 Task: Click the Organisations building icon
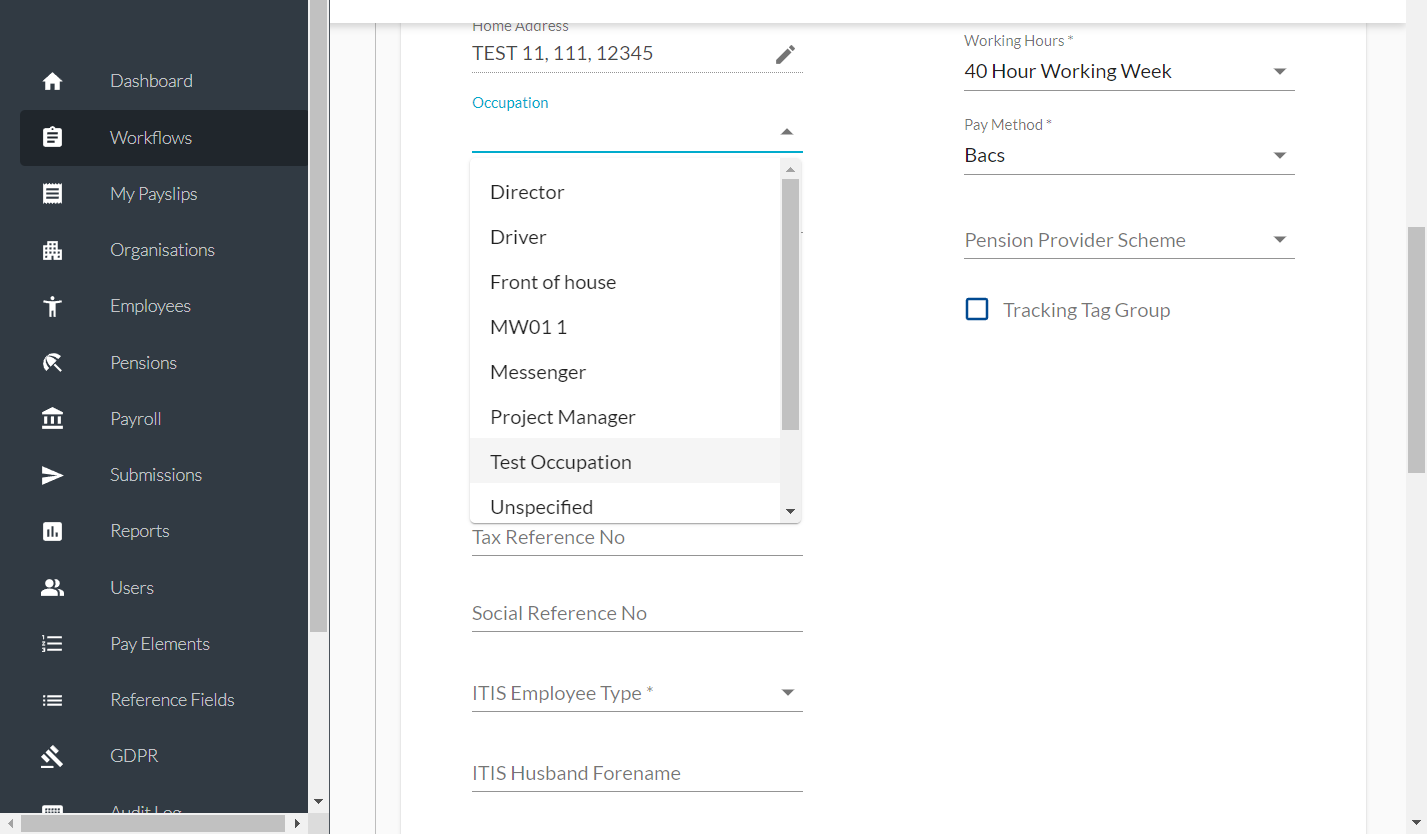pos(53,250)
